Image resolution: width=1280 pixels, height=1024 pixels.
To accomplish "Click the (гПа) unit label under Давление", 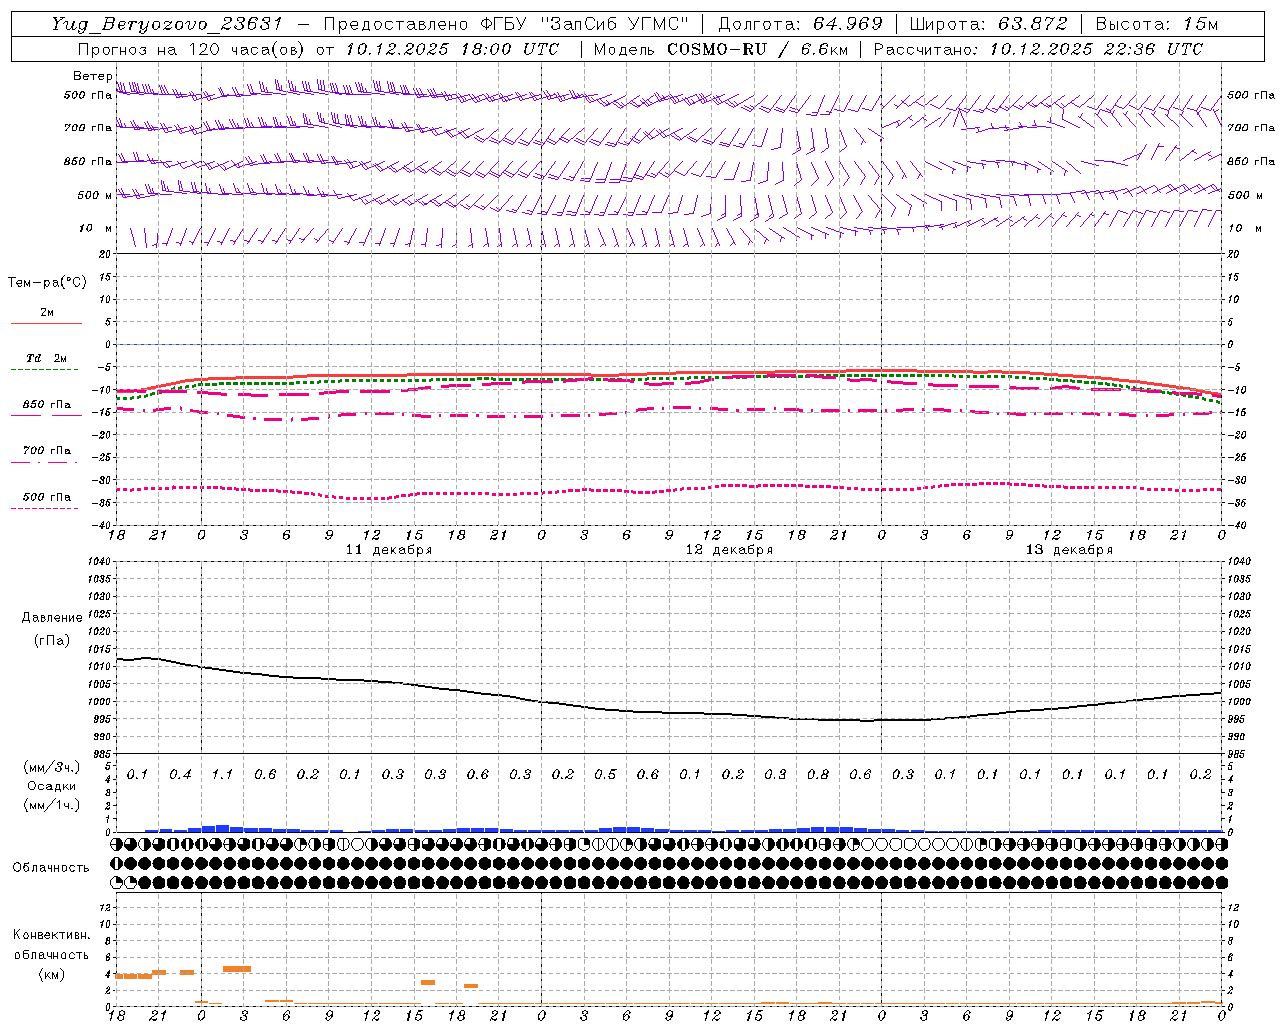I will tap(52, 641).
